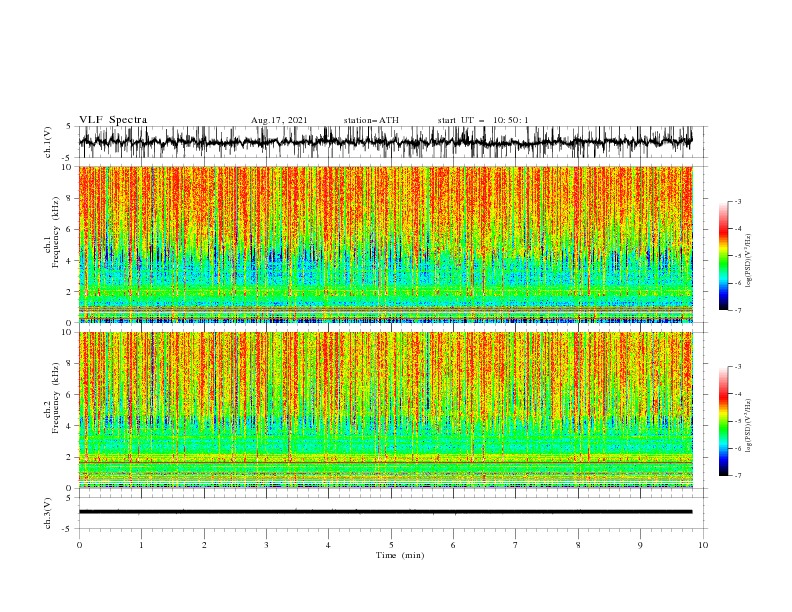The image size is (792, 612).
Task: Click the "-3" tick on ch.1 color bar
Action: tap(737, 201)
